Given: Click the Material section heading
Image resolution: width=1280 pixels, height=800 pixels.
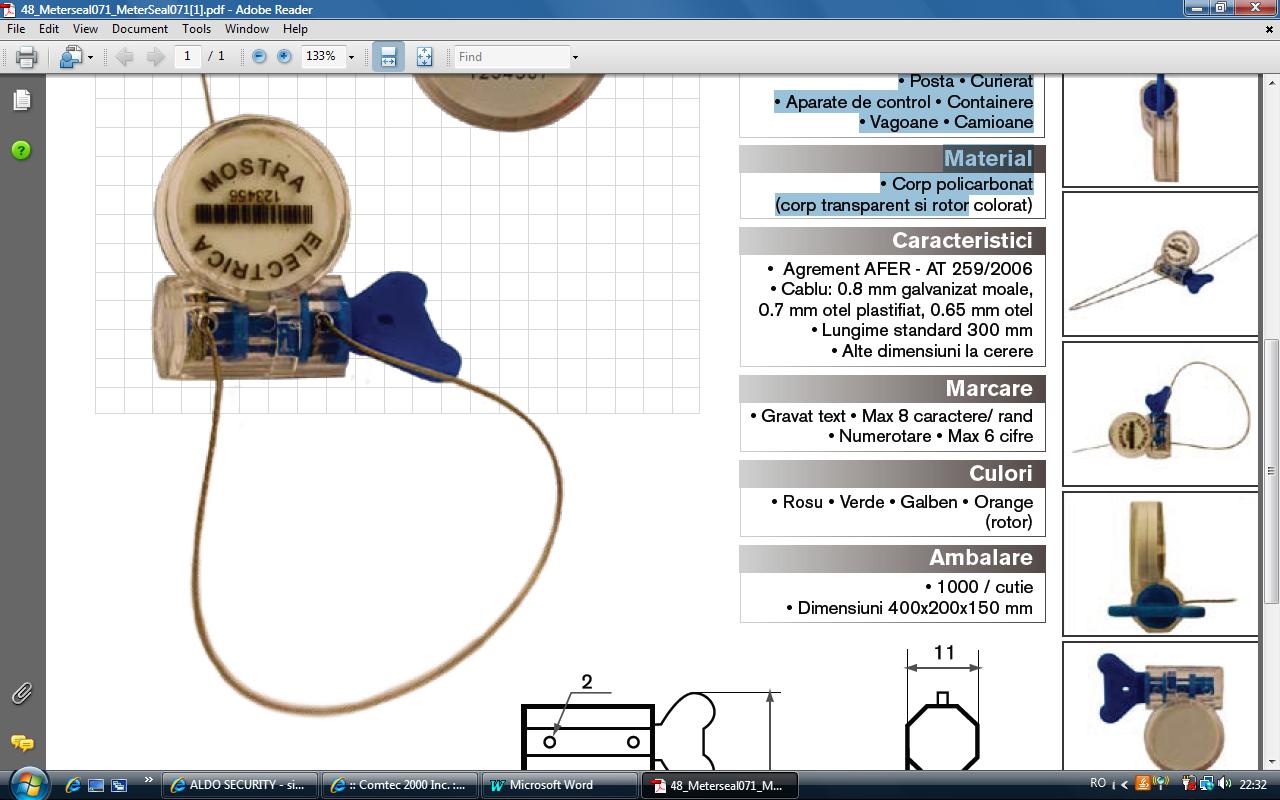Looking at the screenshot, I should click(x=988, y=158).
